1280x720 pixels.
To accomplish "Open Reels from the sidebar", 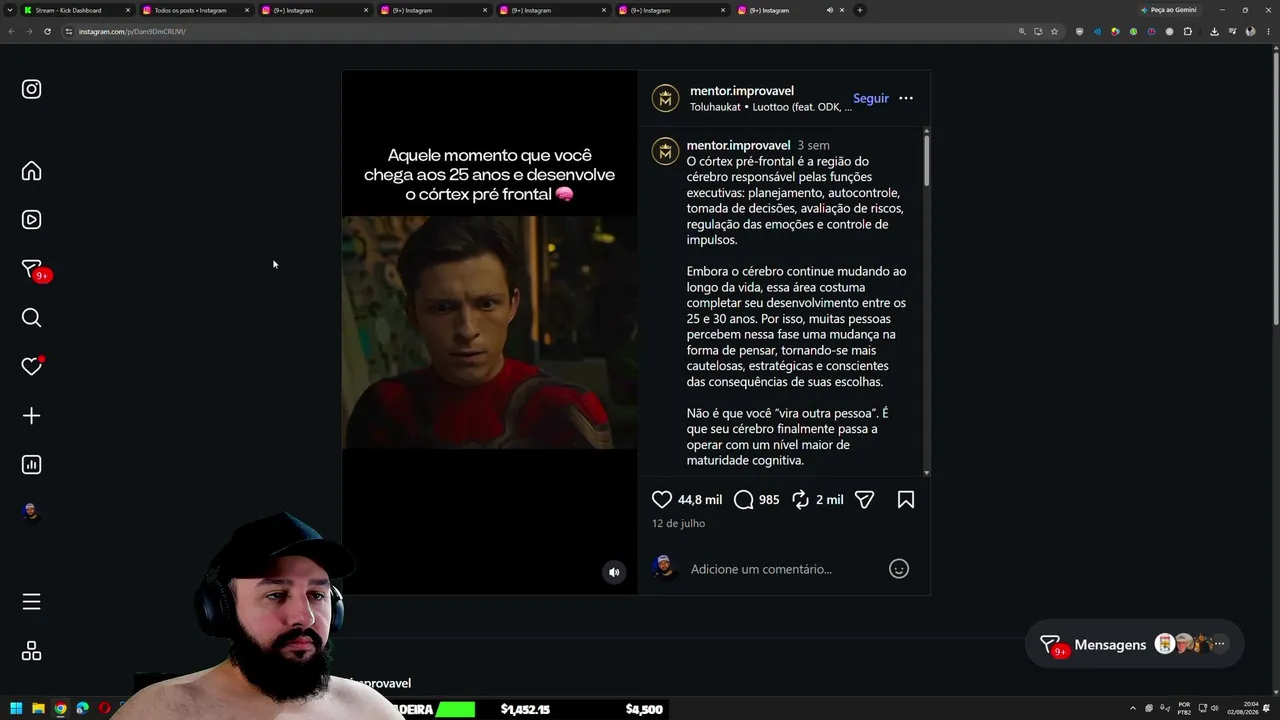I will point(32,220).
